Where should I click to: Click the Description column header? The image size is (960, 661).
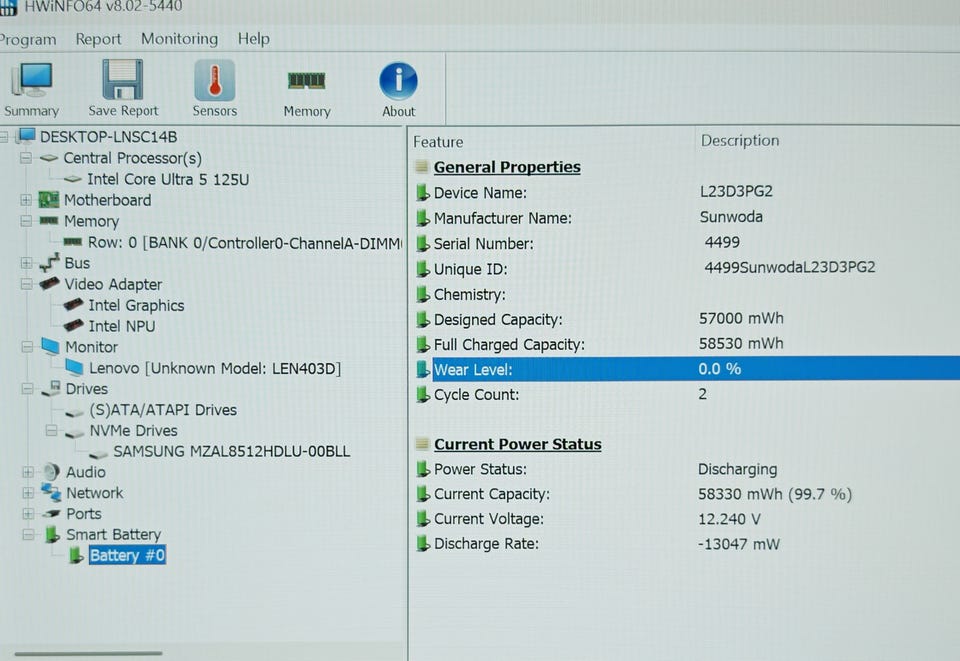click(x=740, y=140)
